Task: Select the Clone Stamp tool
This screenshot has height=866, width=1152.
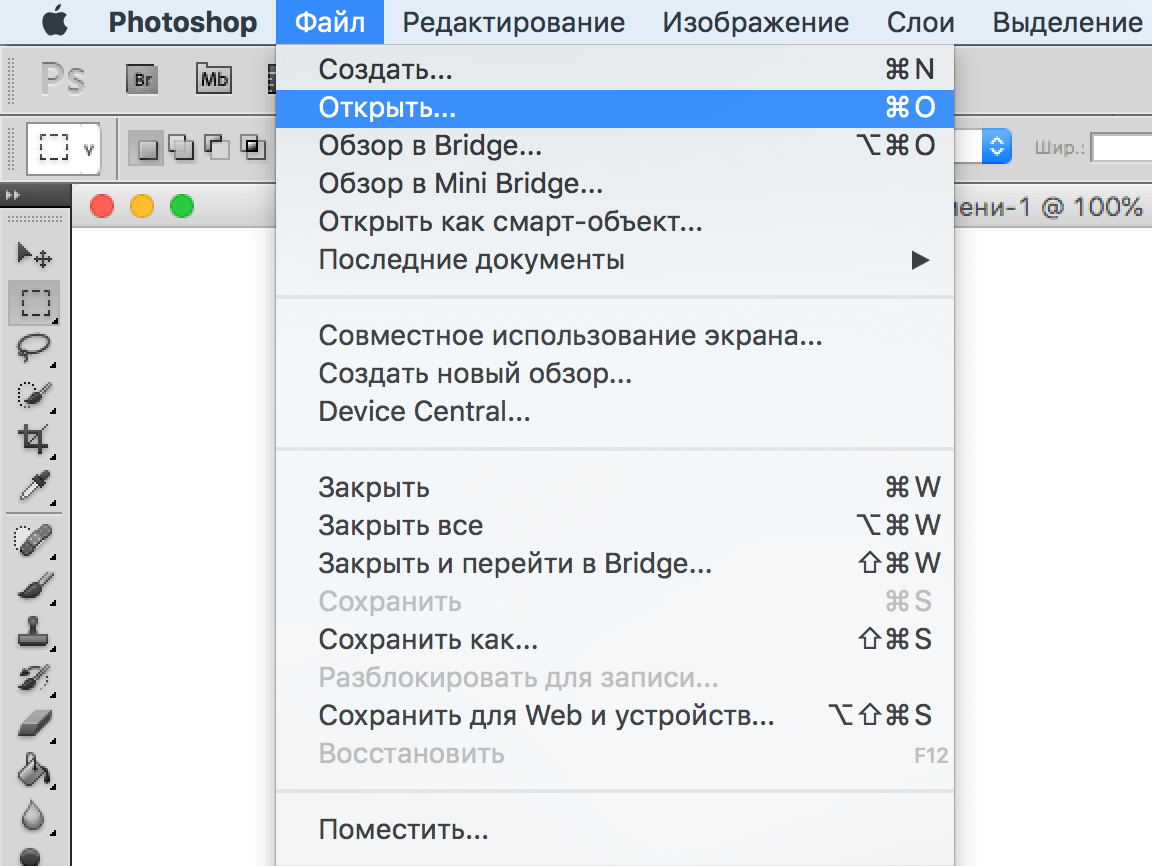Action: 33,632
